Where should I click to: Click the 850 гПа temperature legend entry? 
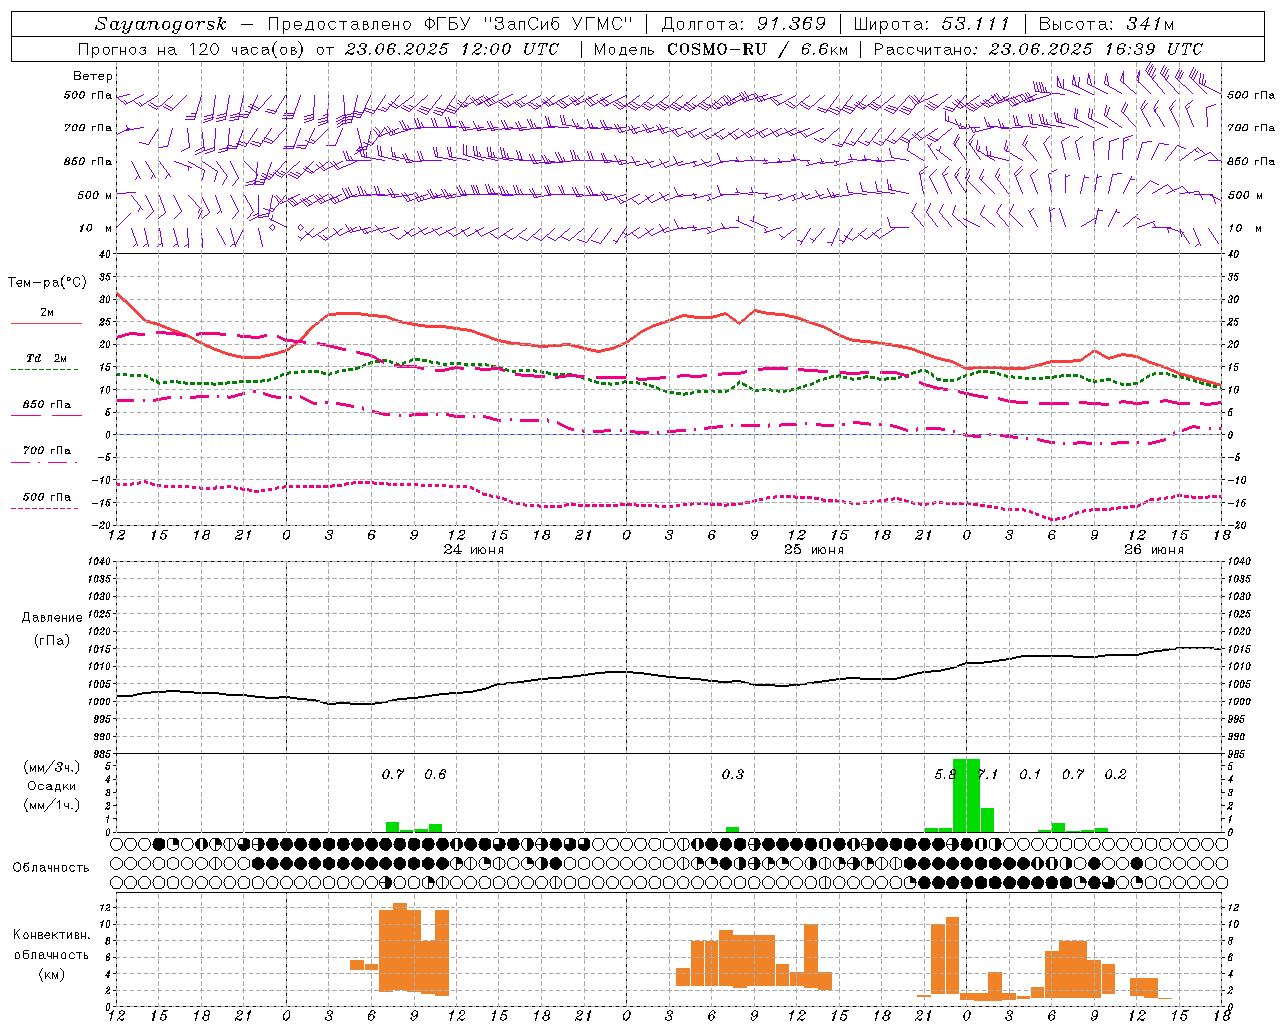pyautogui.click(x=47, y=405)
